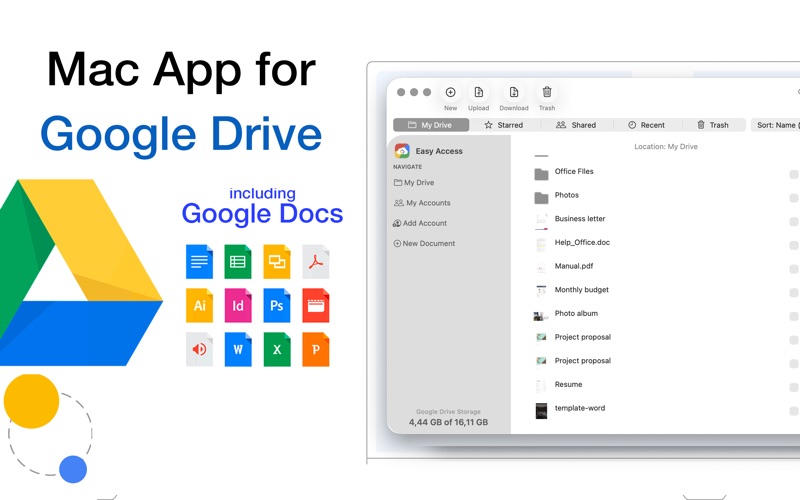Click the InDesign Id file icon
The image size is (800, 500).
click(238, 306)
